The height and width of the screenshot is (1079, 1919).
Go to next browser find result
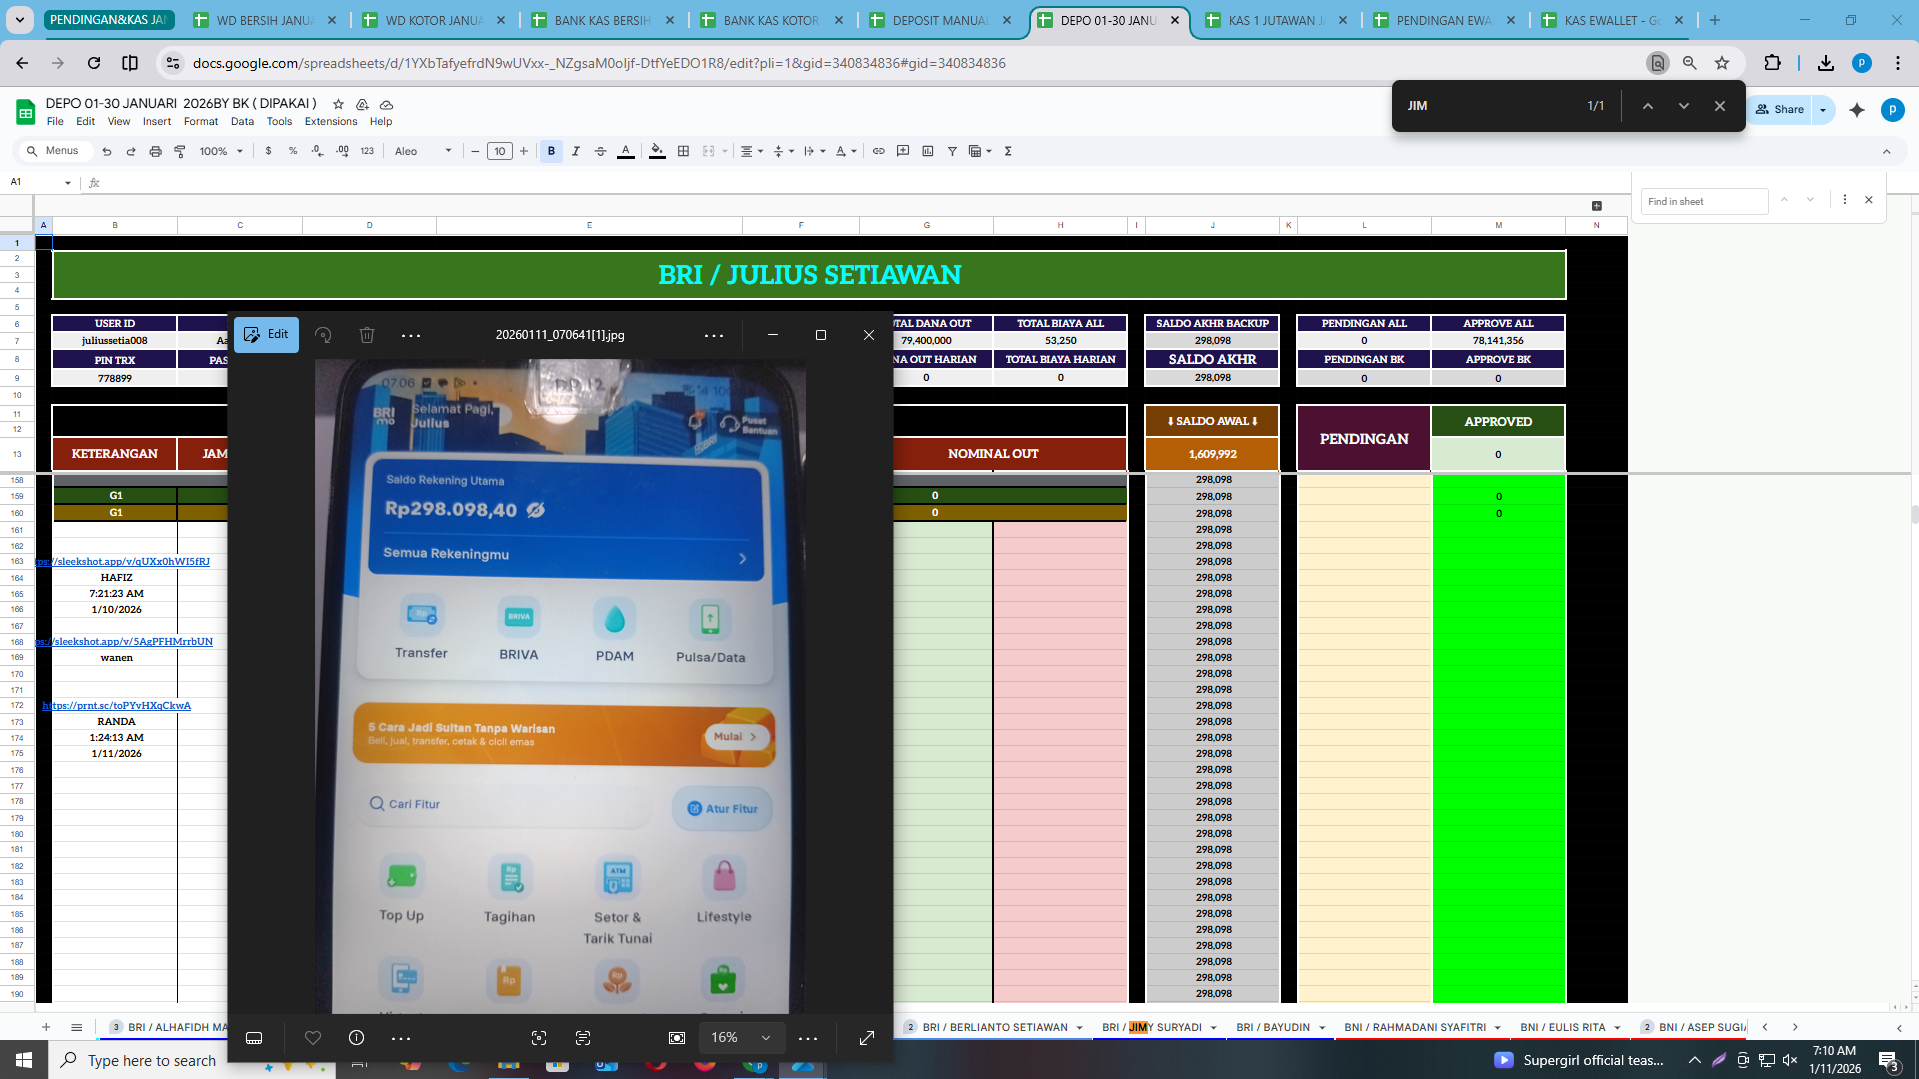click(1684, 105)
